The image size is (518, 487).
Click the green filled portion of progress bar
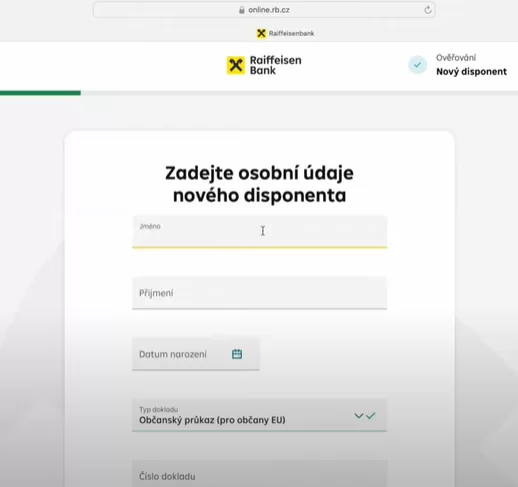[x=40, y=93]
